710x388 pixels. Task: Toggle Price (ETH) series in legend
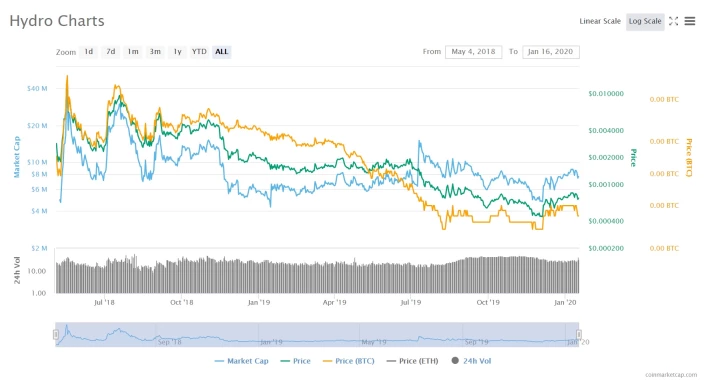coord(413,361)
